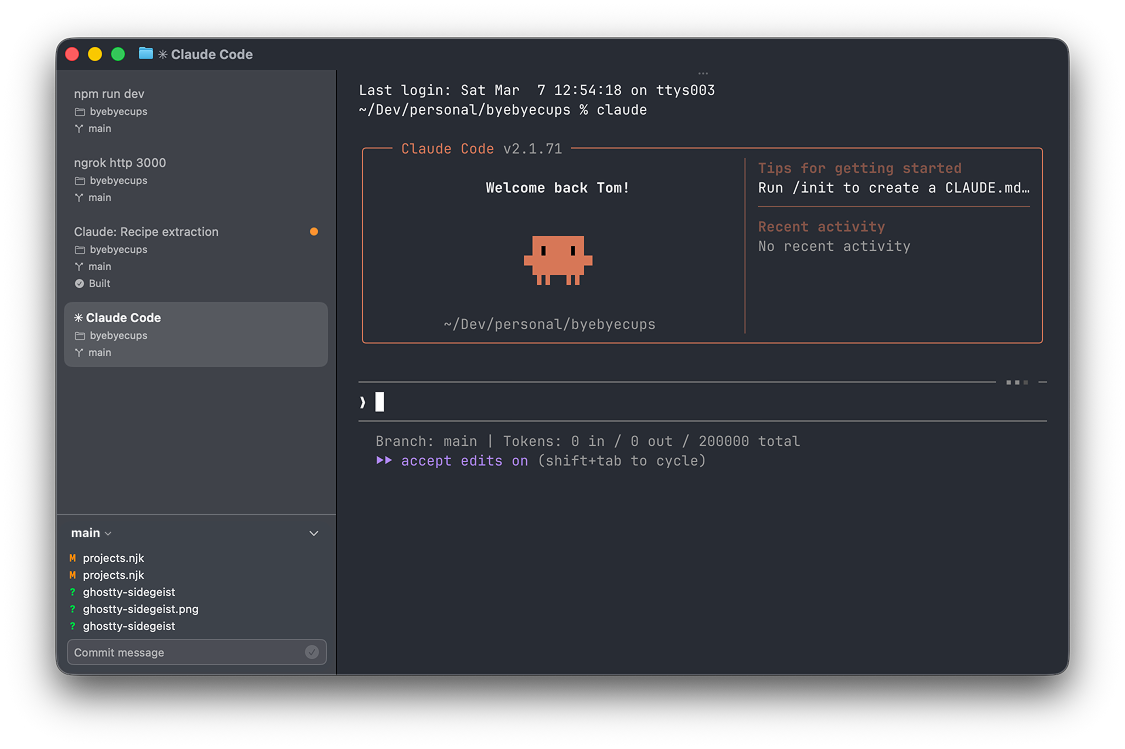Click branch icon under ngrok http 3000
The width and height of the screenshot is (1125, 749).
point(79,197)
